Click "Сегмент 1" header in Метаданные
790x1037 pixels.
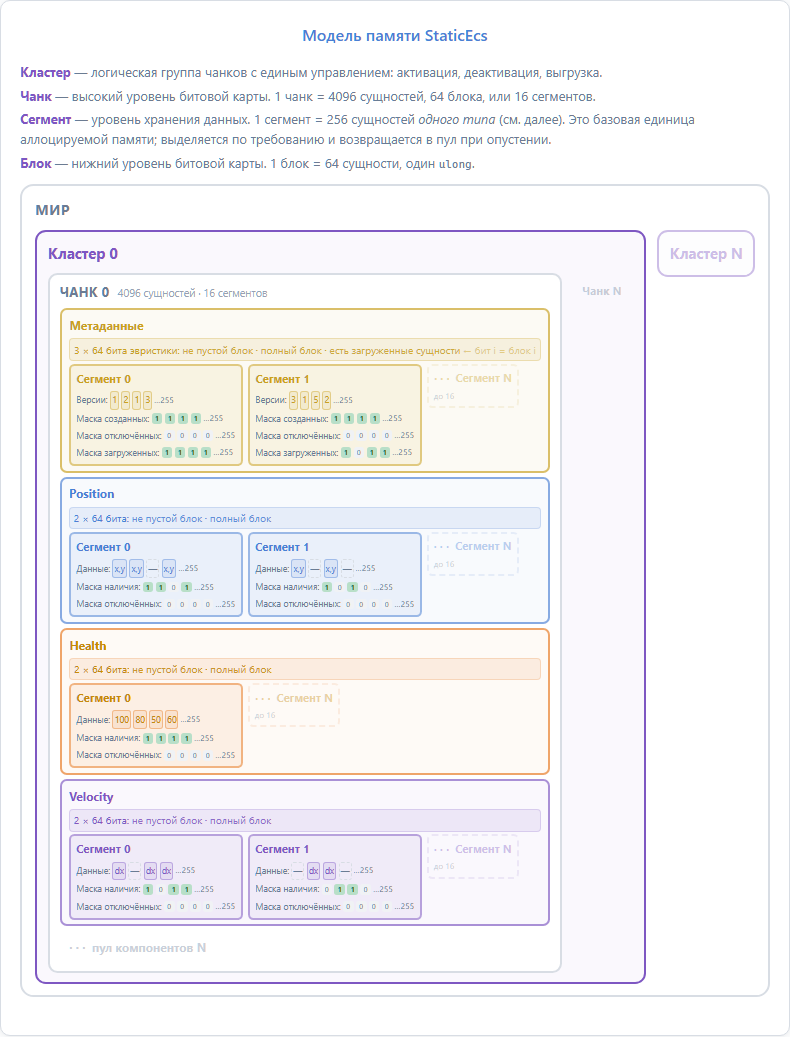282,379
